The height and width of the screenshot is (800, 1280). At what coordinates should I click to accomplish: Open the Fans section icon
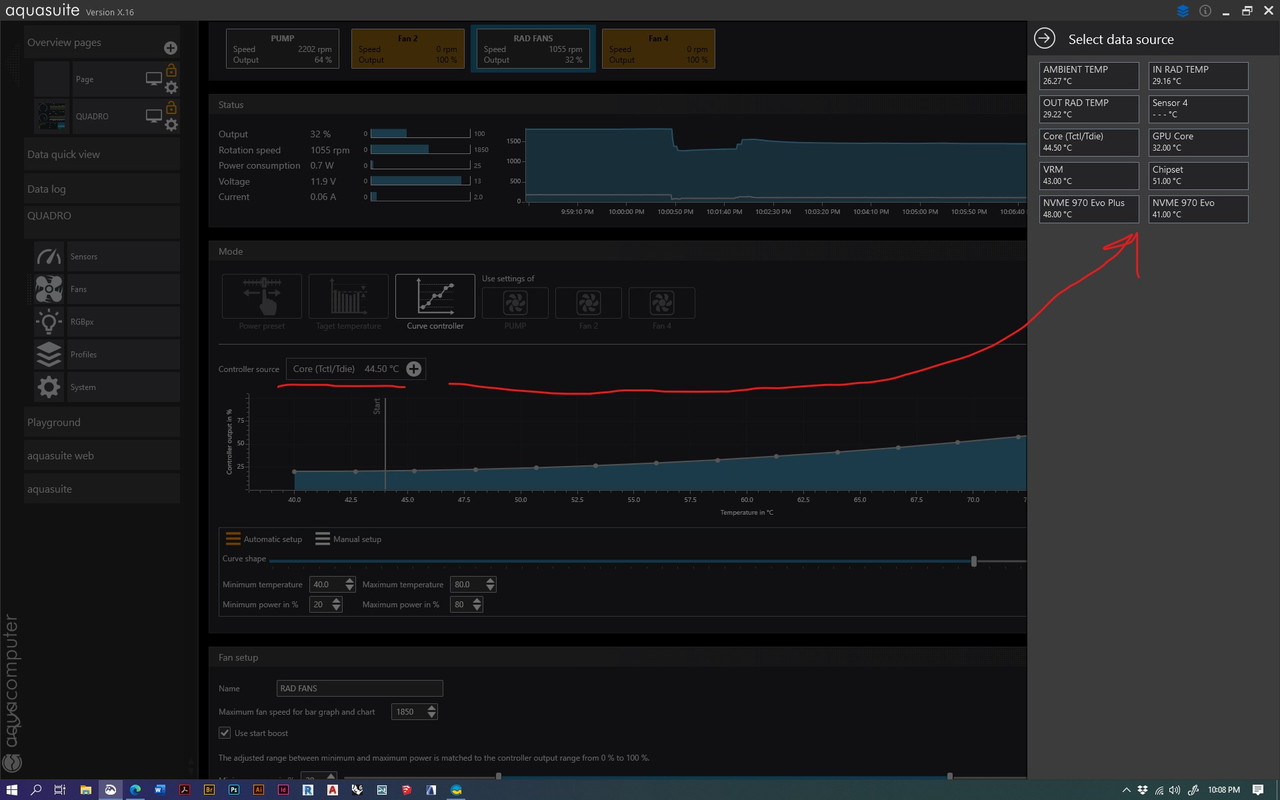click(x=48, y=289)
